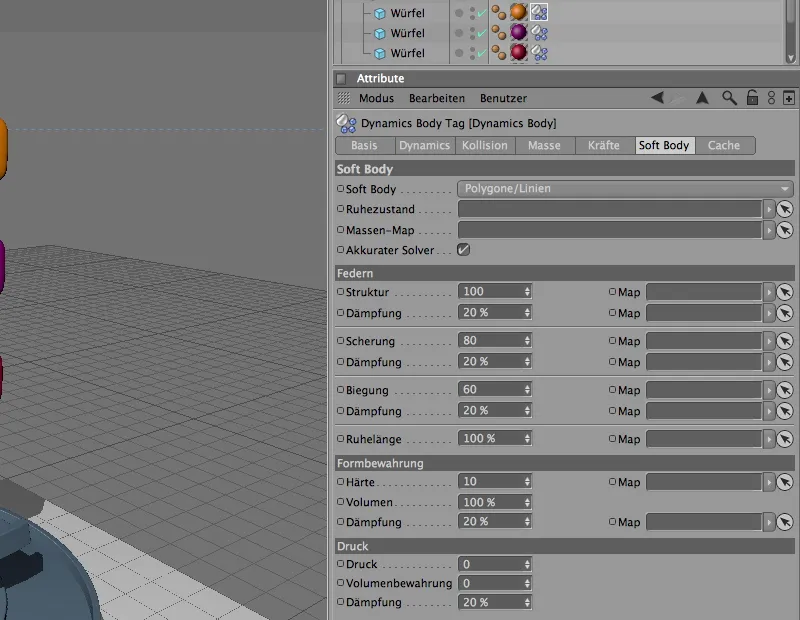Click the Volumen 100 % stepper arrows
Image resolution: width=800 pixels, height=620 pixels.
click(528, 502)
